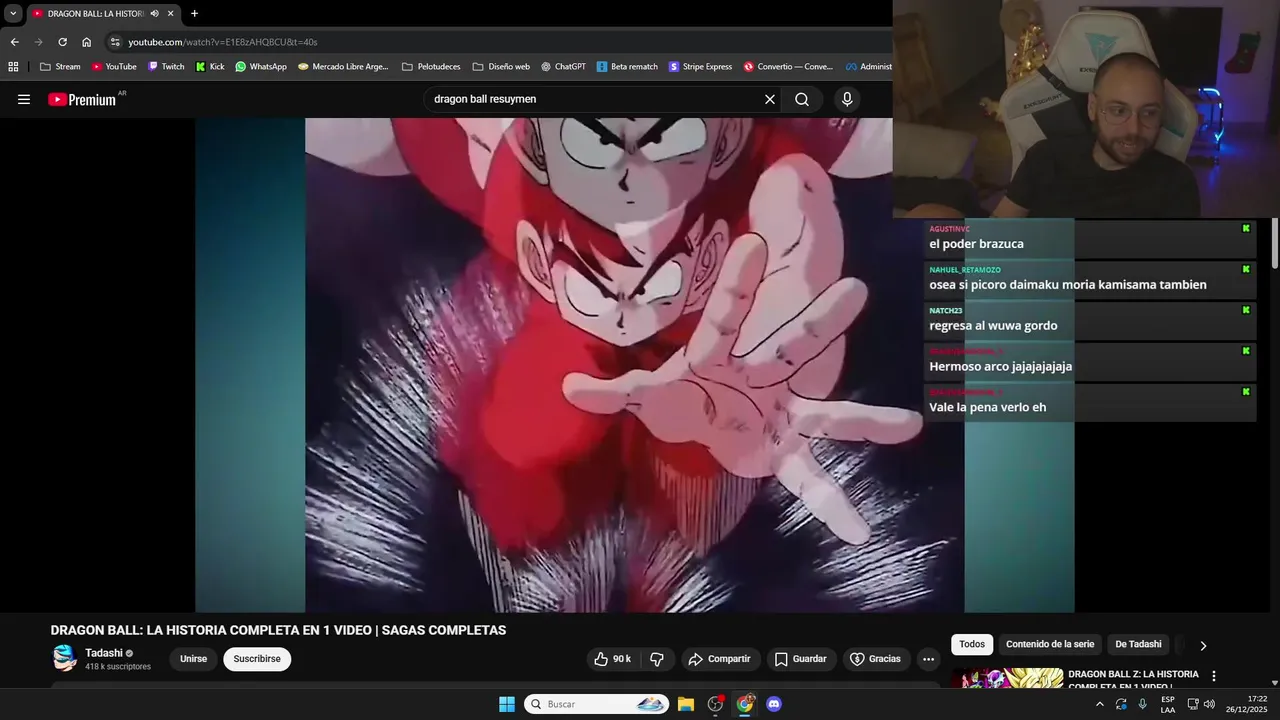Click the Suscribirse button
Image resolution: width=1280 pixels, height=720 pixels.
[257, 659]
